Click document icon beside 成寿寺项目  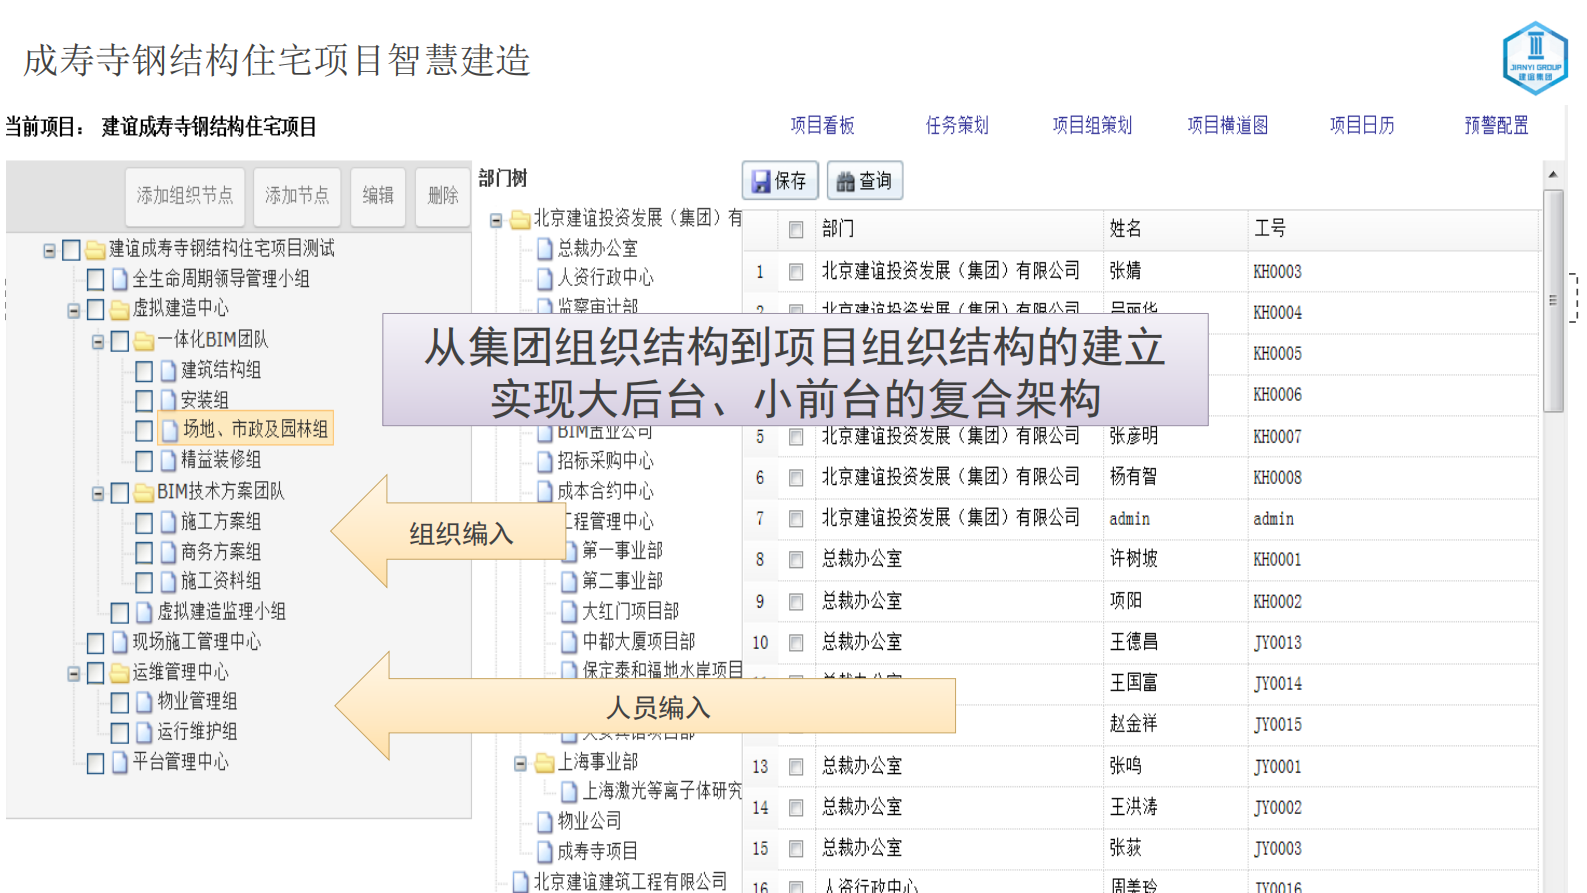point(545,851)
